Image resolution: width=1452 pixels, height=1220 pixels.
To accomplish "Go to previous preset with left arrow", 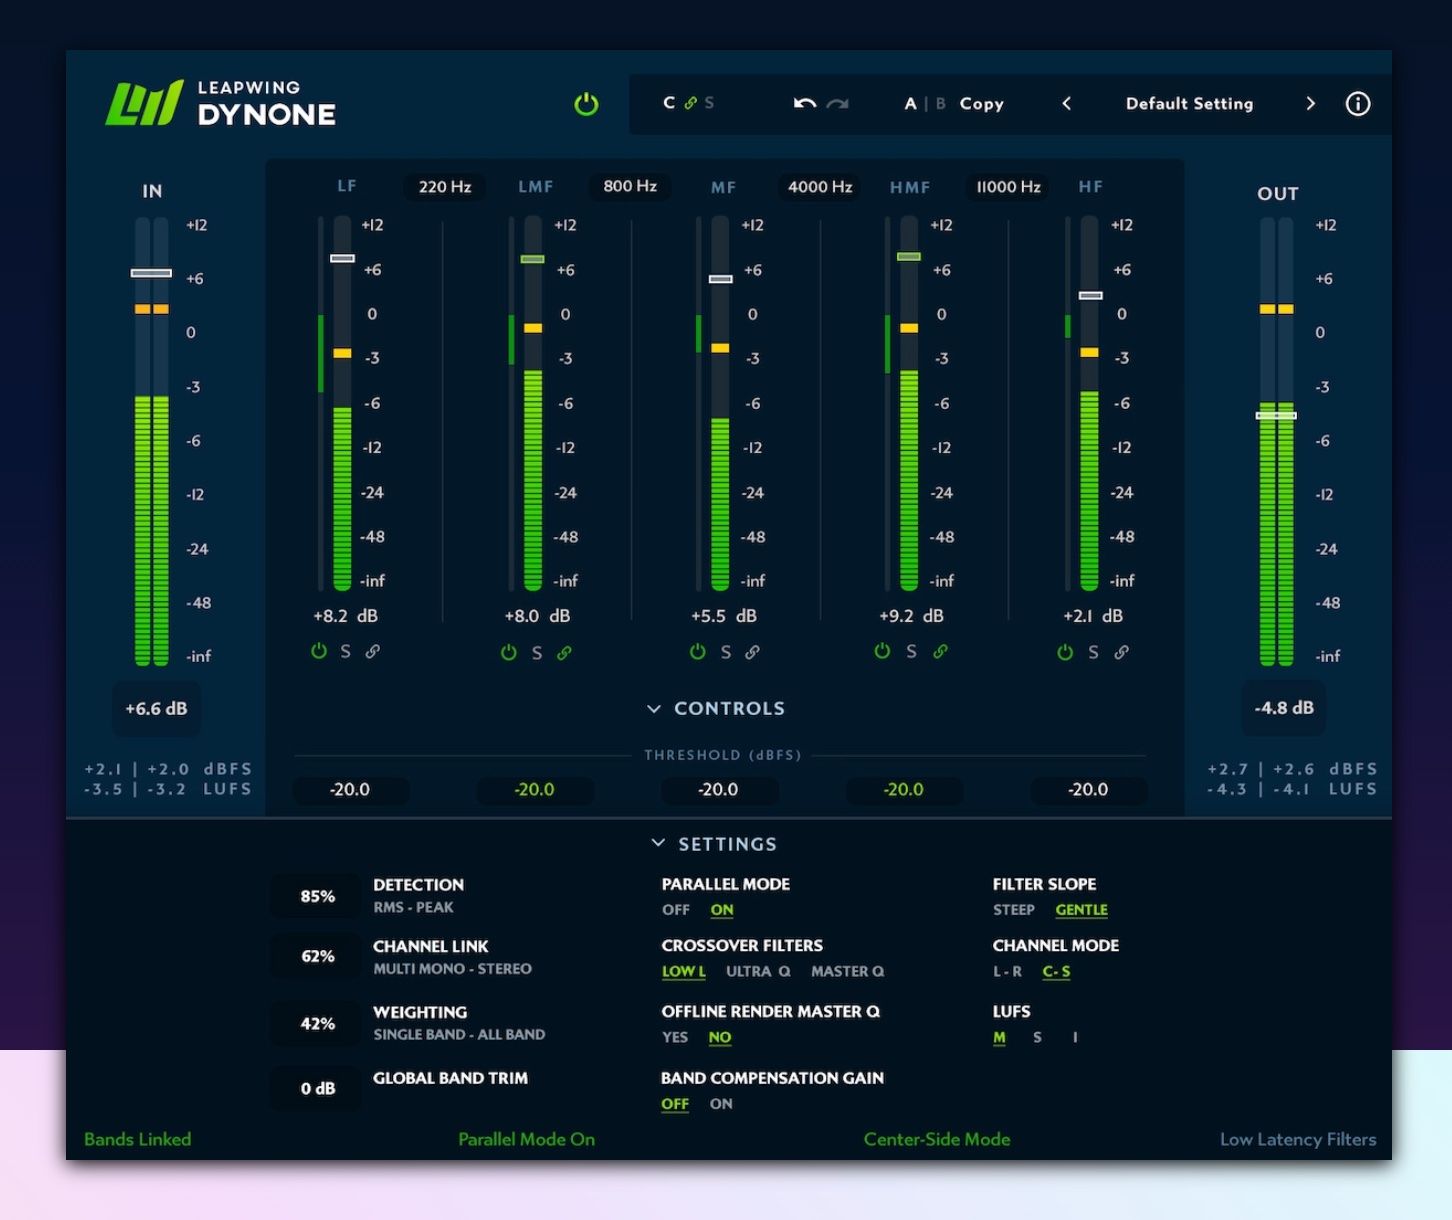I will (1066, 103).
